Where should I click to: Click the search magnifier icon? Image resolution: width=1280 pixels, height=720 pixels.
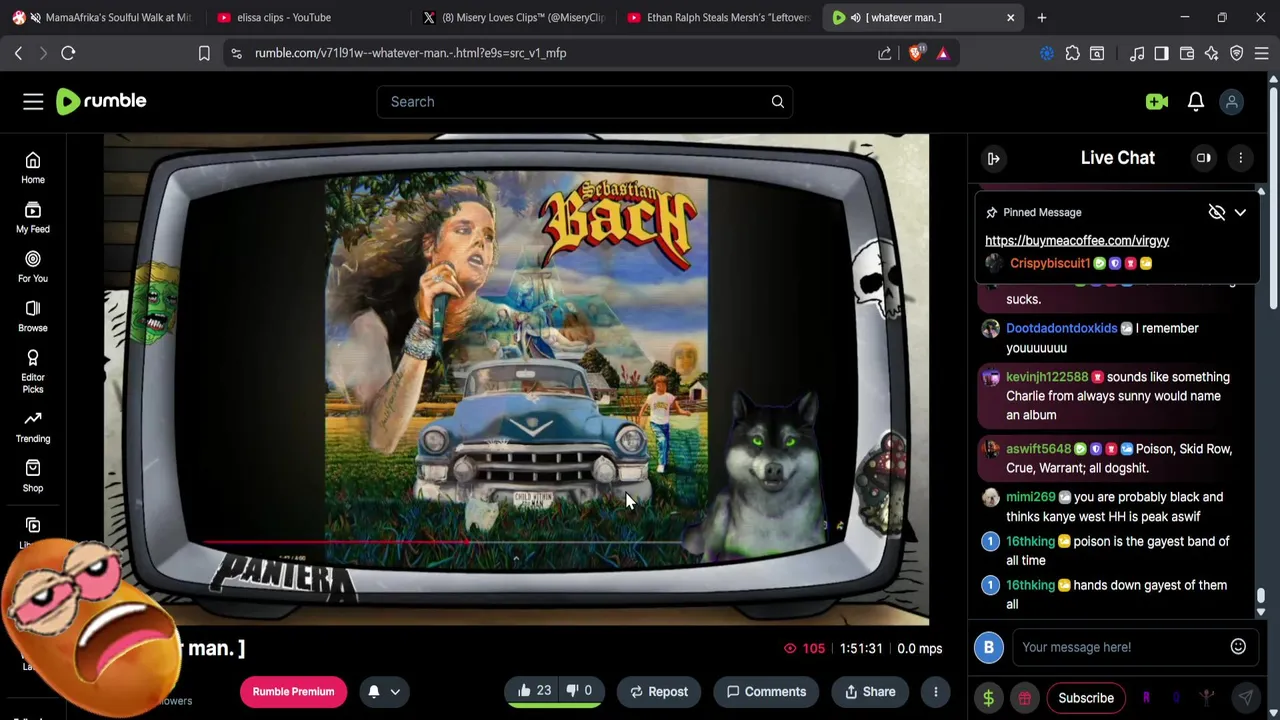click(x=777, y=101)
